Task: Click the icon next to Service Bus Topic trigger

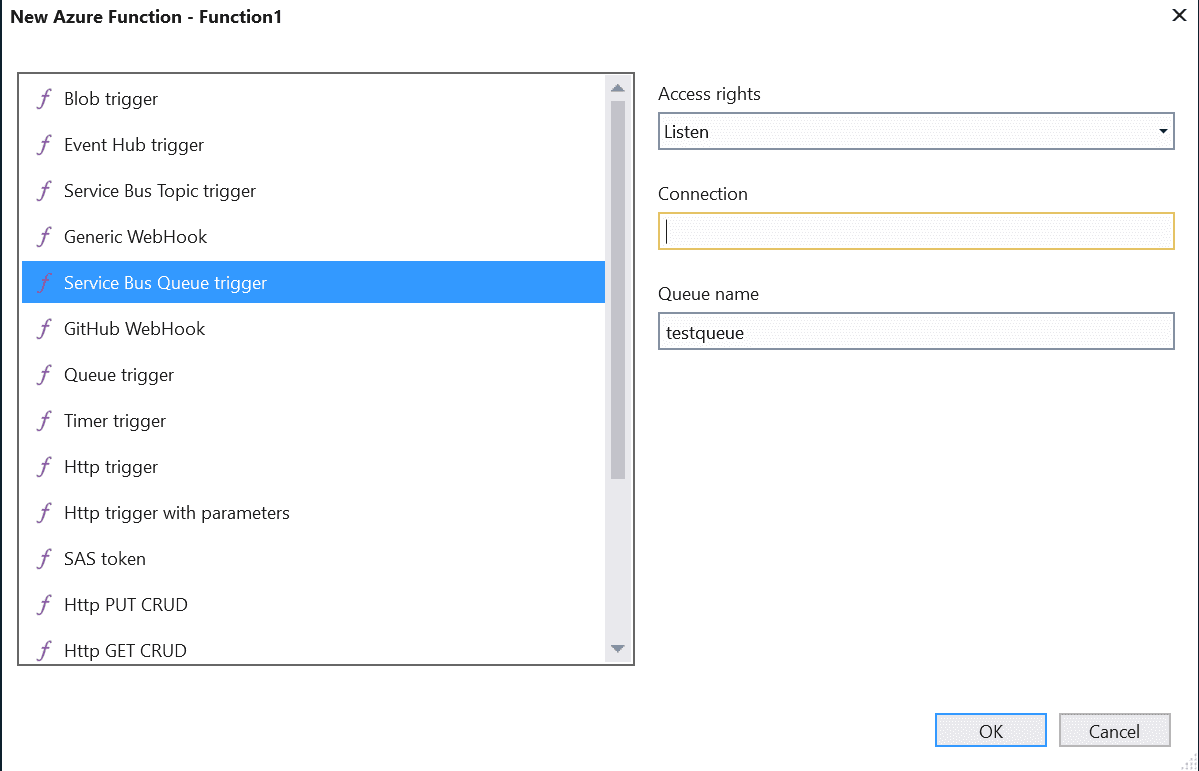Action: tap(44, 190)
